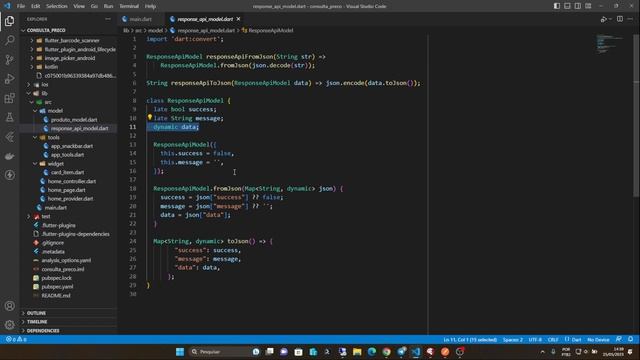
Task: Toggle Primary Side Bar visibility
Action: pyautogui.click(x=557, y=6)
